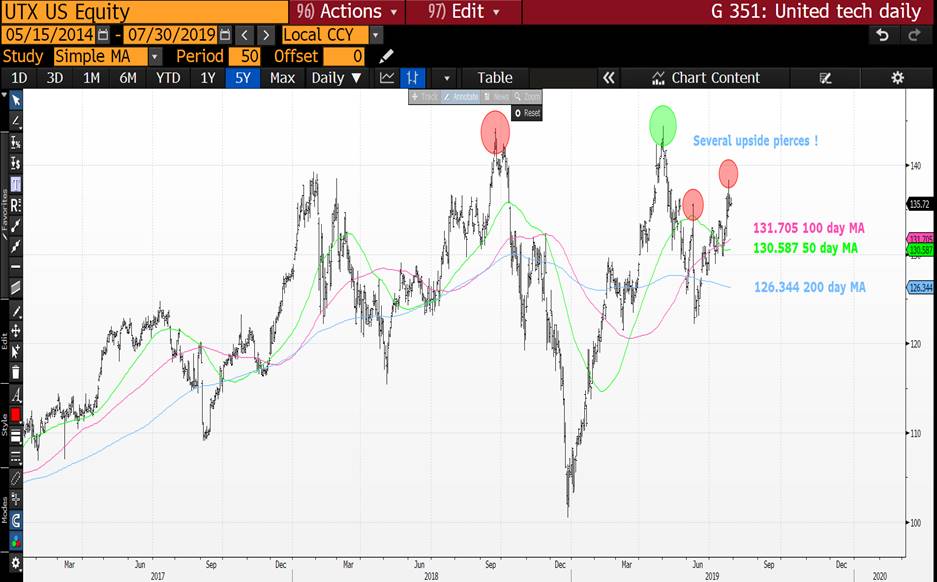
Task: Toggle the bar chart view icon
Action: (x=412, y=78)
